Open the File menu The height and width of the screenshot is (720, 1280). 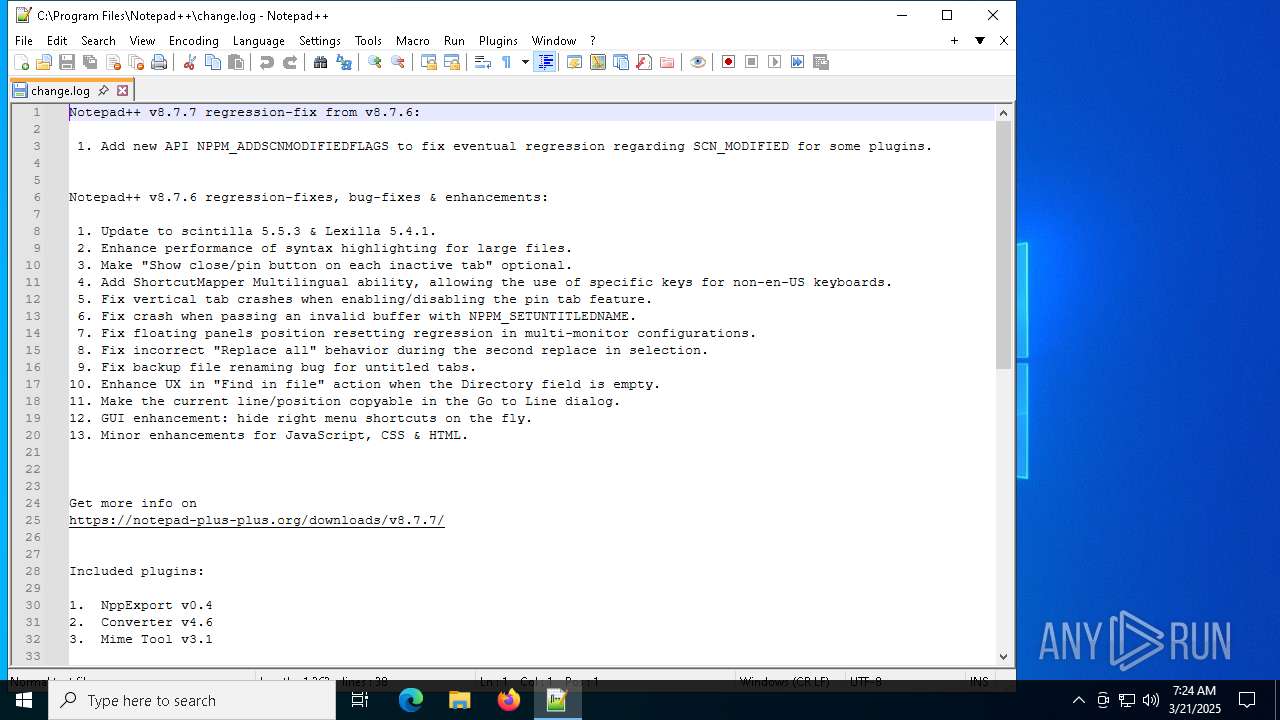23,41
